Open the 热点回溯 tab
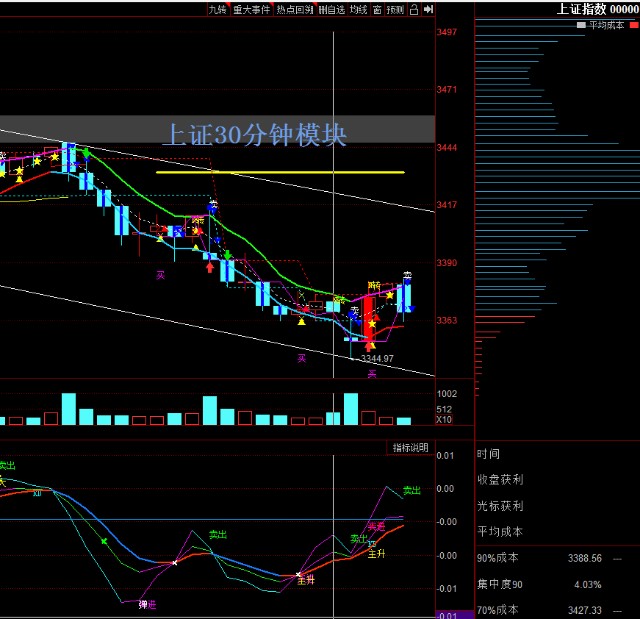 pyautogui.click(x=294, y=9)
